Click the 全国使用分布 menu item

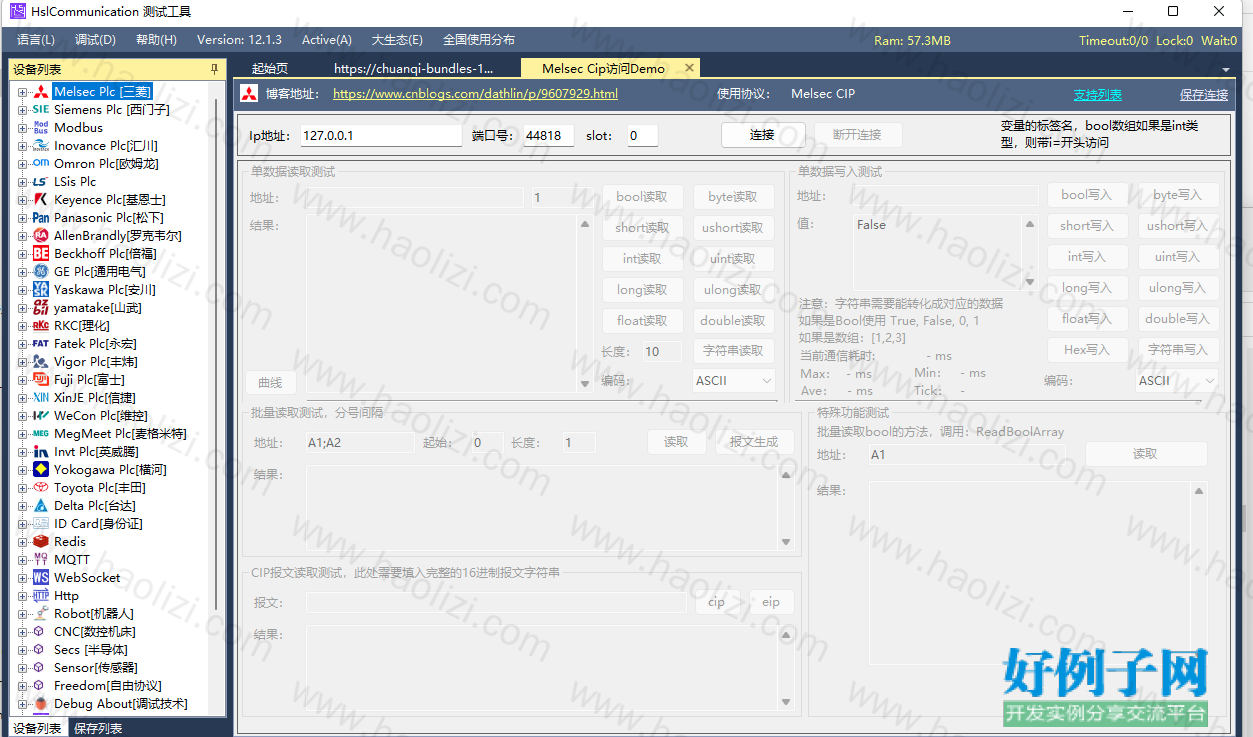[479, 40]
